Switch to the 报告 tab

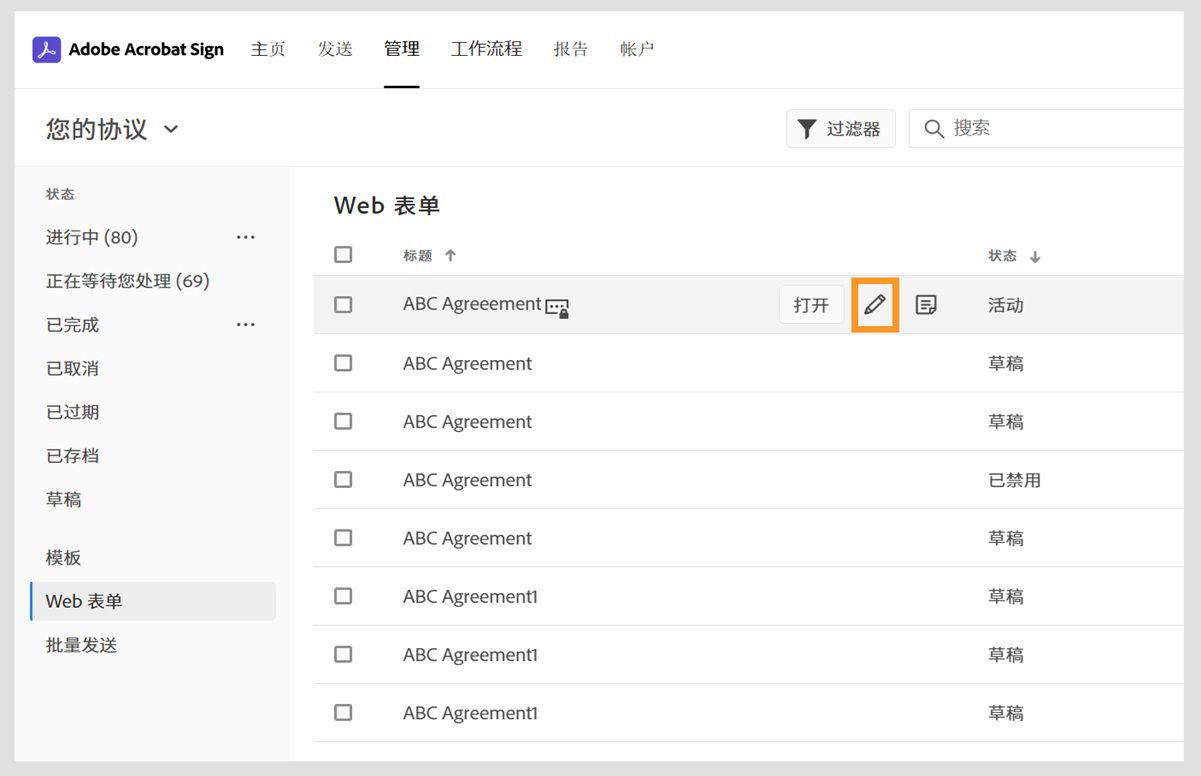[x=571, y=48]
